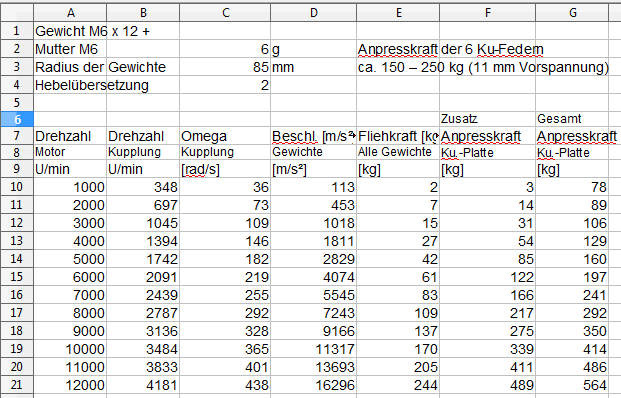Image resolution: width=621 pixels, height=398 pixels.
Task: Click the select-all corner box
Action: pos(17,13)
